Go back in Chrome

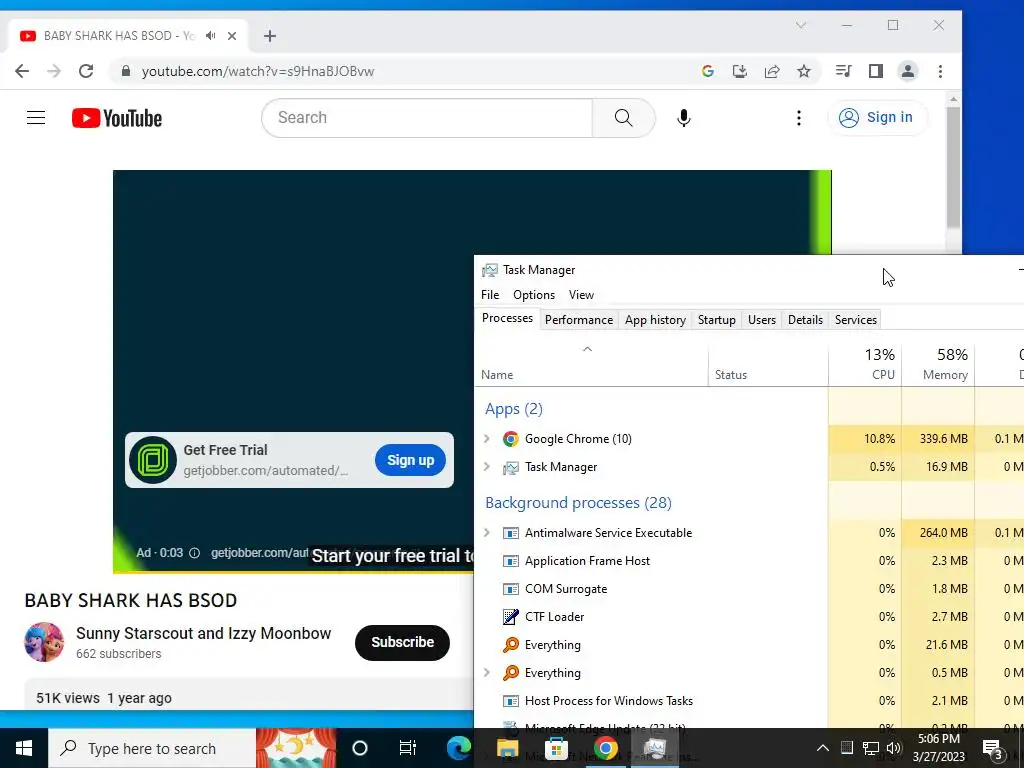(x=22, y=71)
